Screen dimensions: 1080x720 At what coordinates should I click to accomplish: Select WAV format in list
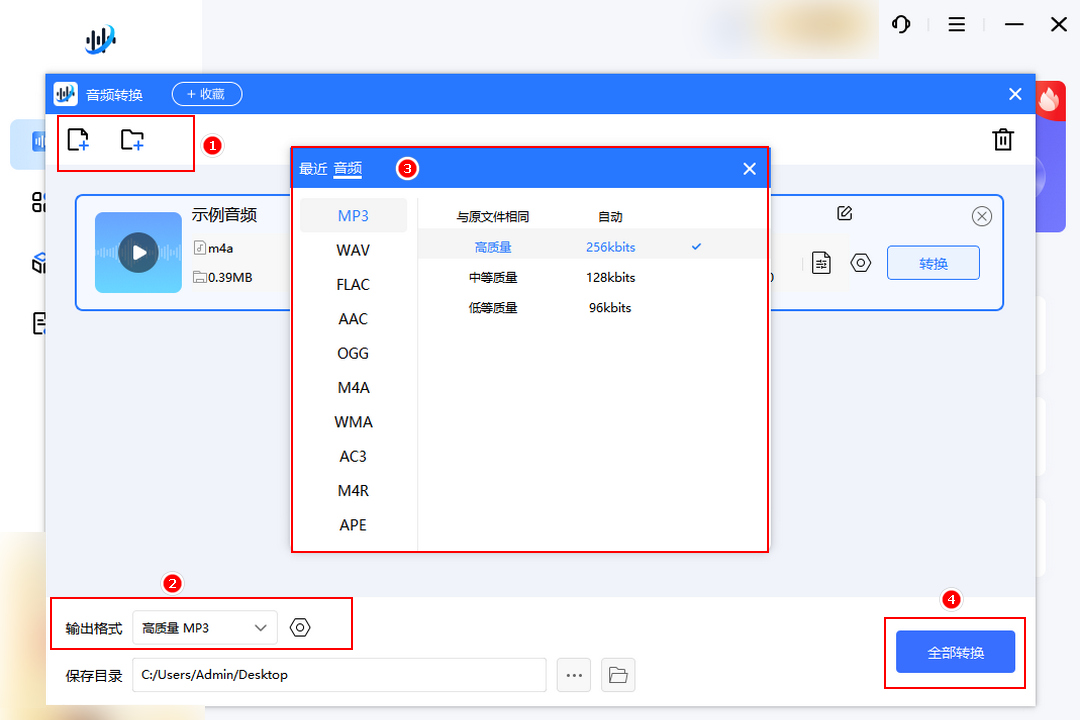pyautogui.click(x=353, y=250)
